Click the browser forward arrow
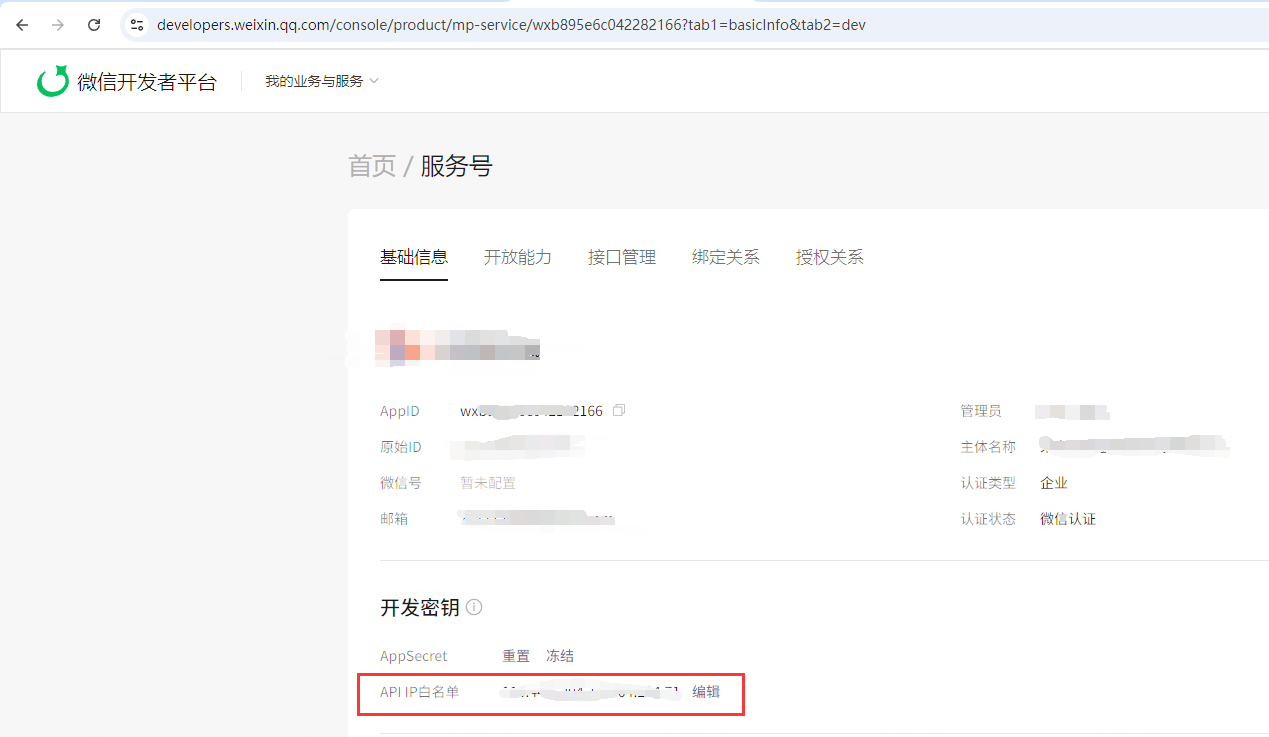This screenshot has width=1269, height=737. coord(58,25)
